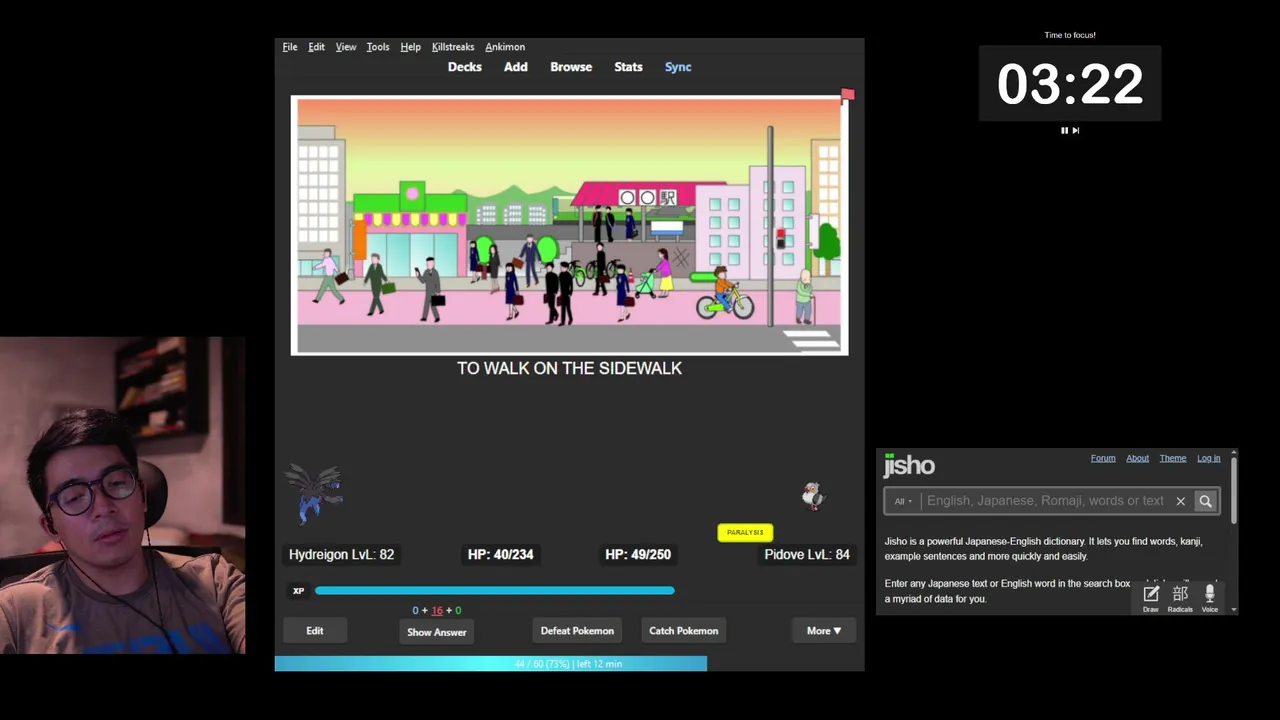Click the '03:22' timer display

pyautogui.click(x=1070, y=83)
